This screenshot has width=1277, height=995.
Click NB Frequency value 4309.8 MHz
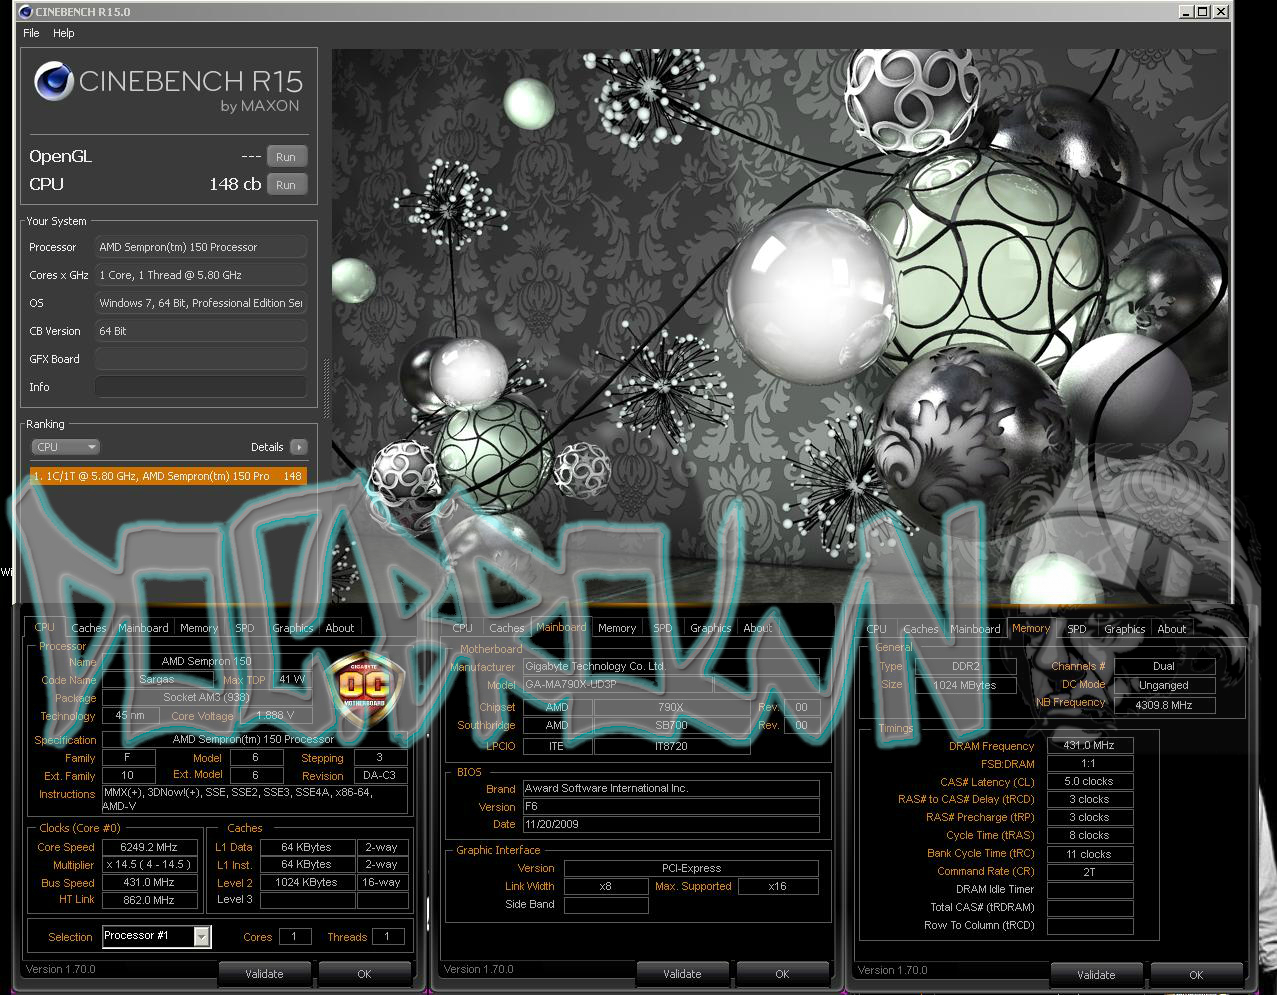(x=1164, y=704)
